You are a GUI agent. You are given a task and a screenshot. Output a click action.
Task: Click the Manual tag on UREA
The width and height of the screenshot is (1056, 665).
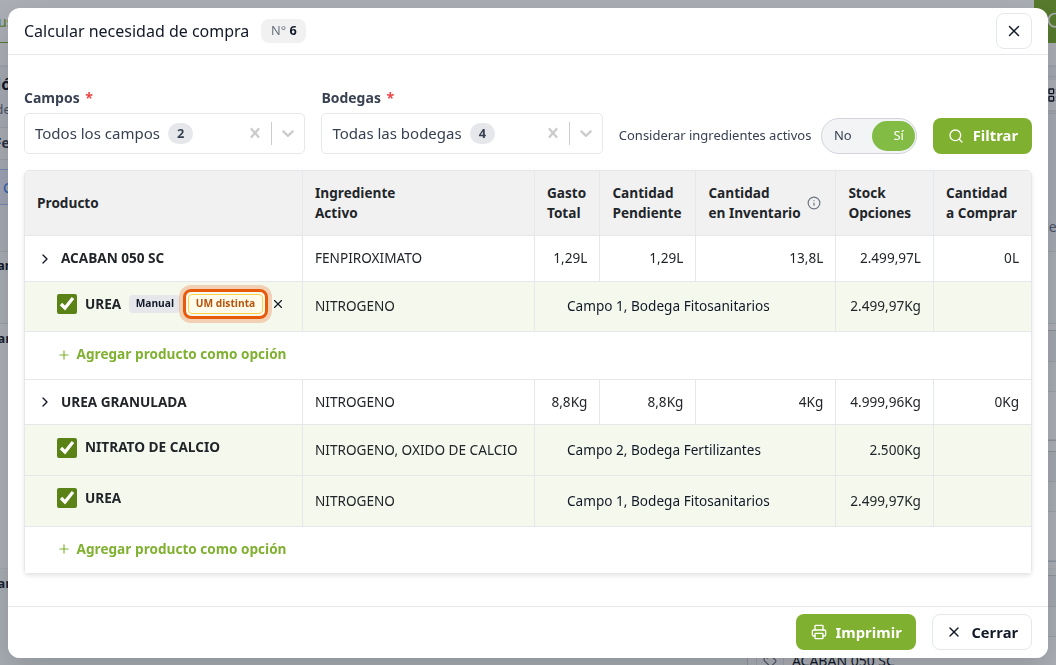(x=155, y=304)
